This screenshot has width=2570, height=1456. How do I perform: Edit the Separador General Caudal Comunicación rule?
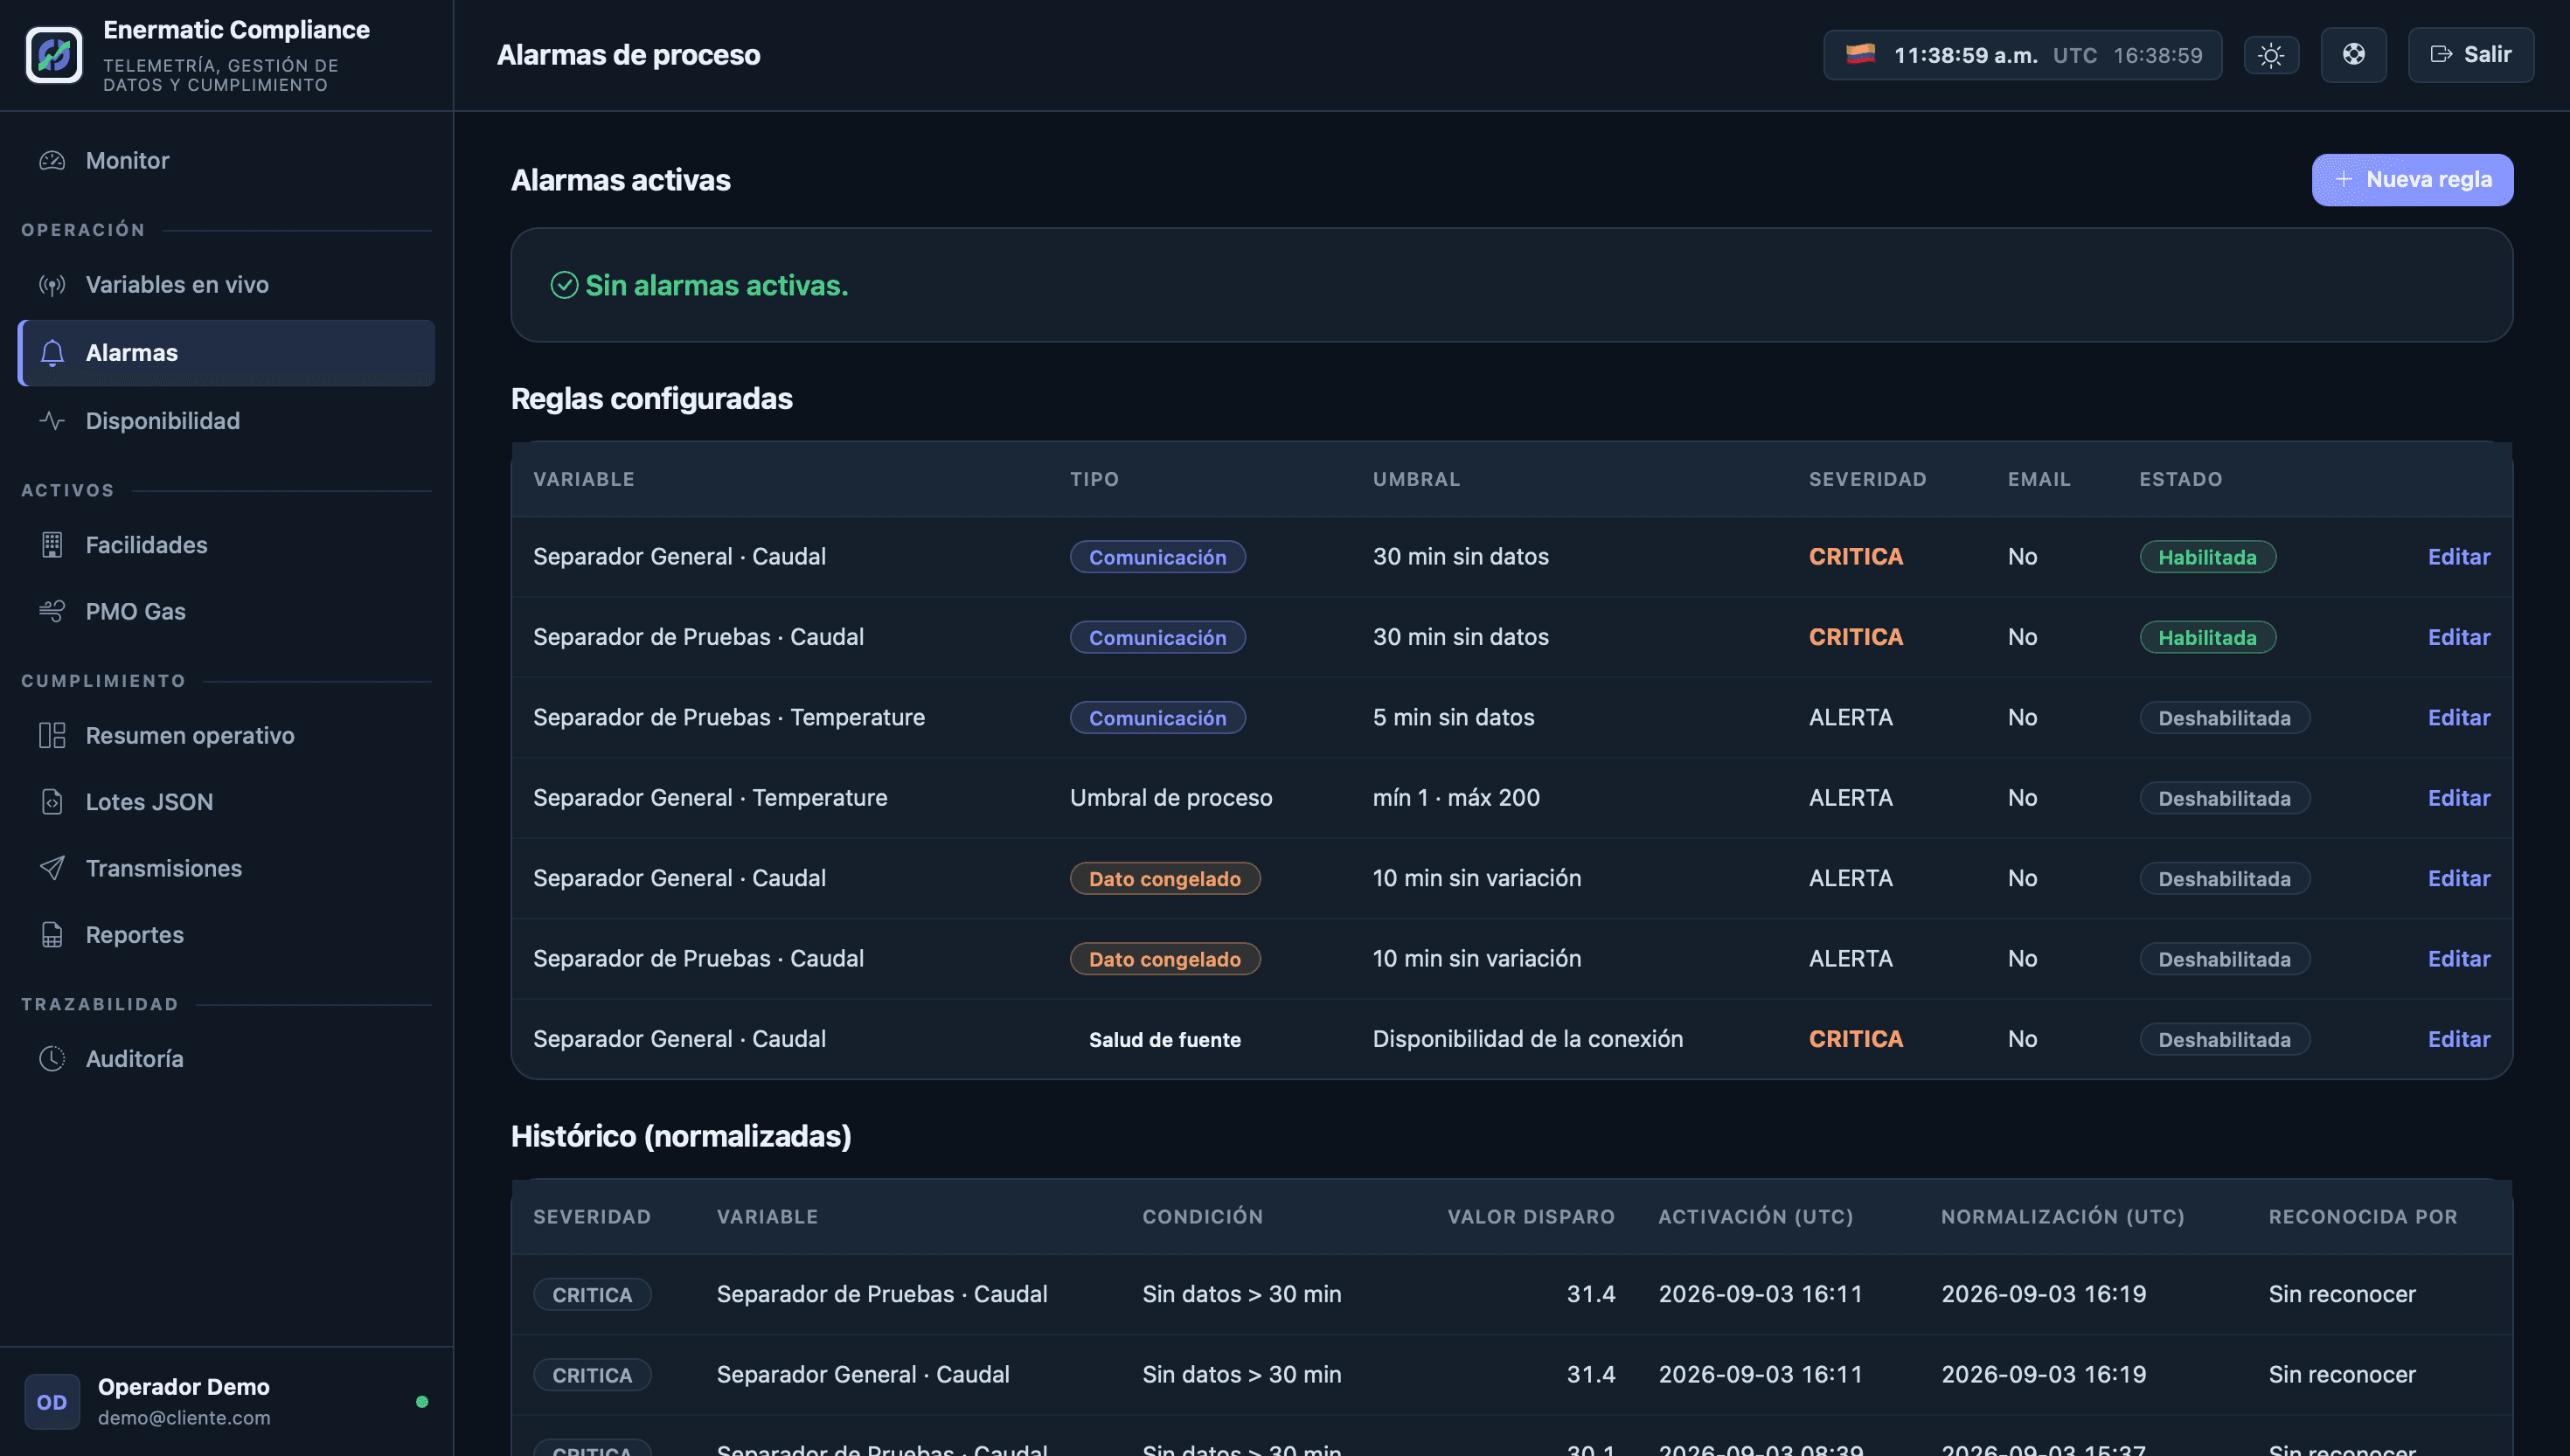coord(2459,557)
